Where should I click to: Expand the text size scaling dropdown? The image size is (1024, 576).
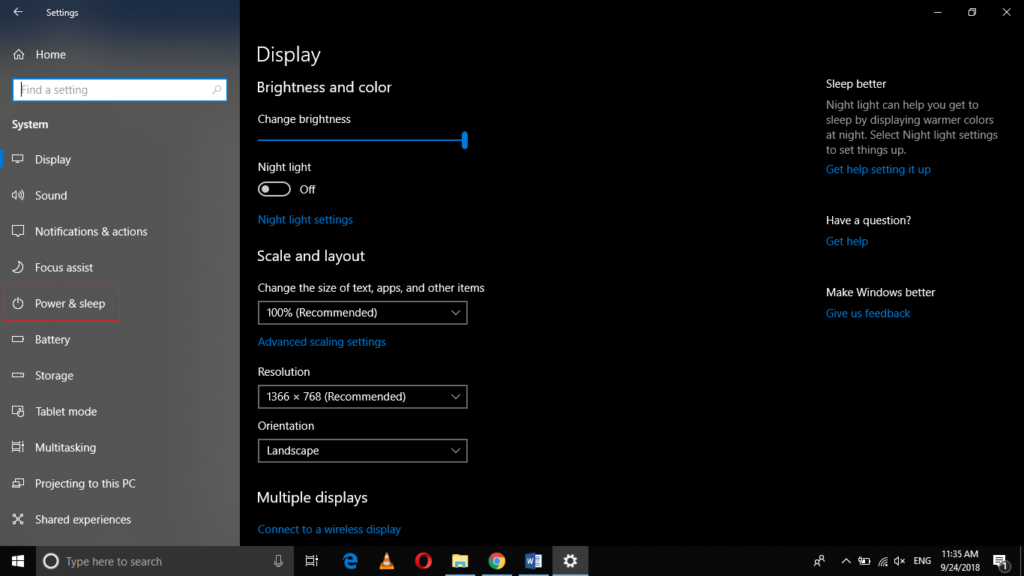(x=362, y=312)
